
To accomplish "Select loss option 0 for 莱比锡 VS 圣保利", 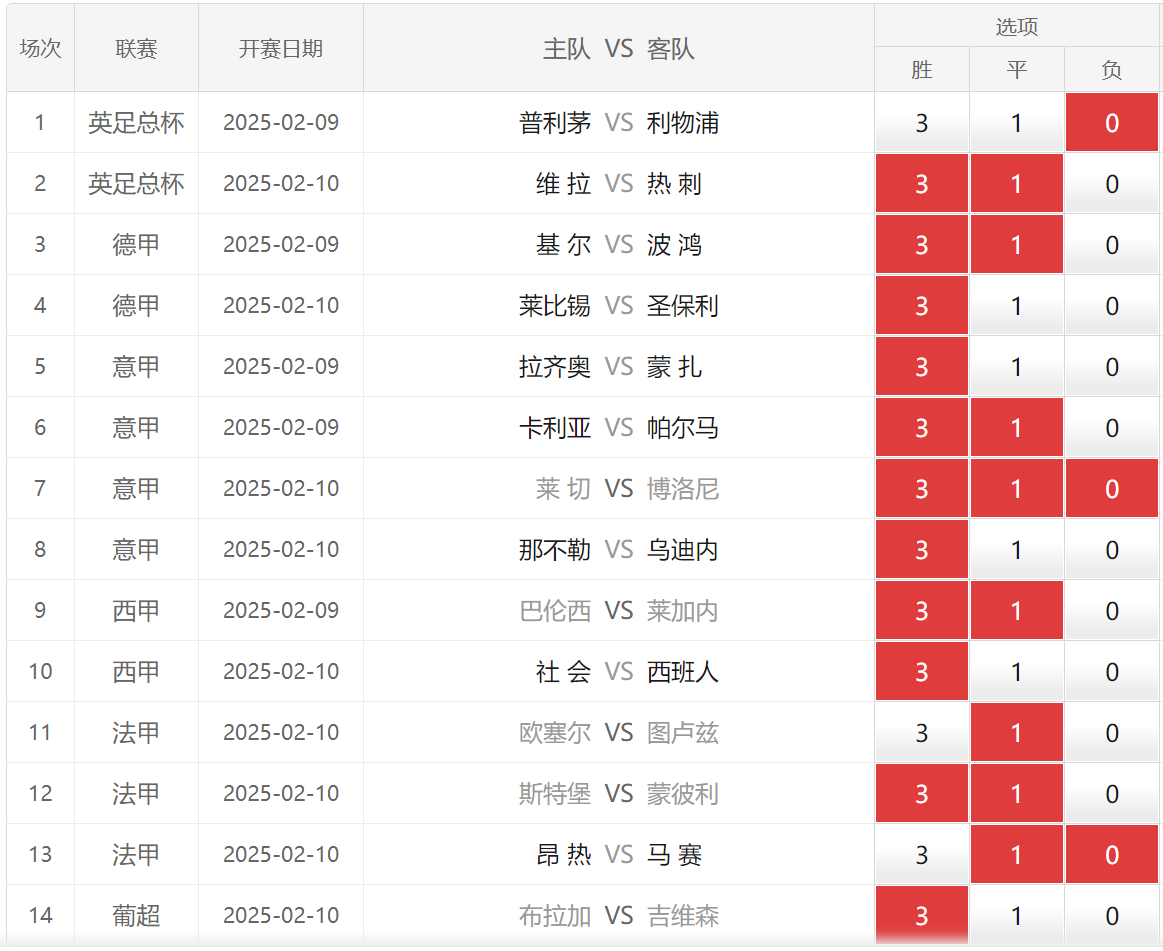I will point(1111,305).
